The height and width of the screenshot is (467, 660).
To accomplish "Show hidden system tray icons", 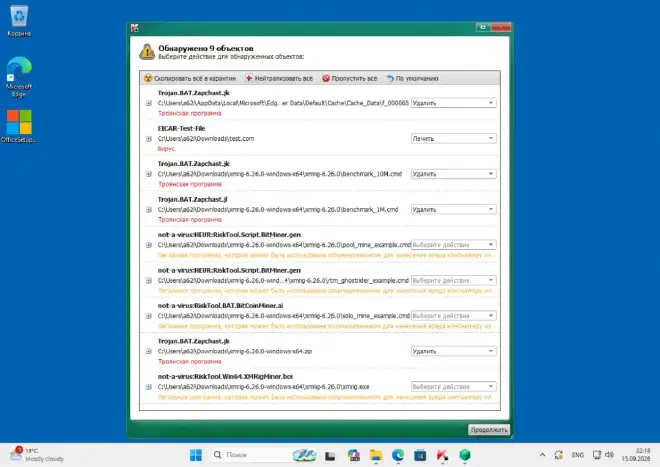I will [543, 455].
